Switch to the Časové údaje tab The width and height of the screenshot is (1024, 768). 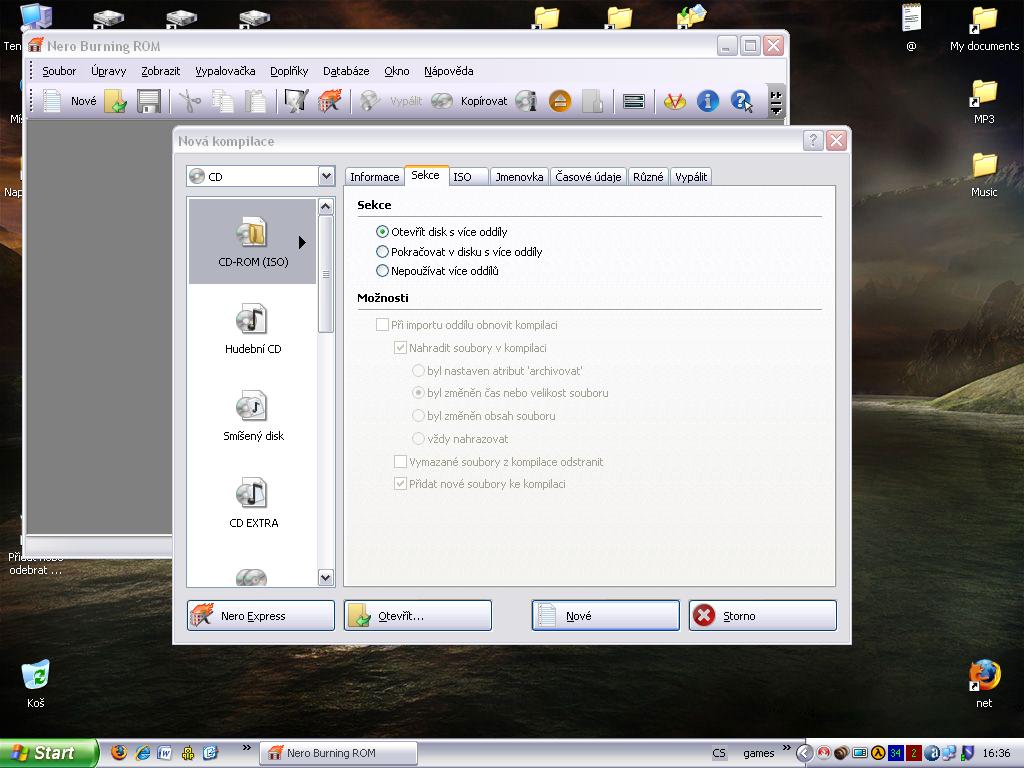(588, 177)
